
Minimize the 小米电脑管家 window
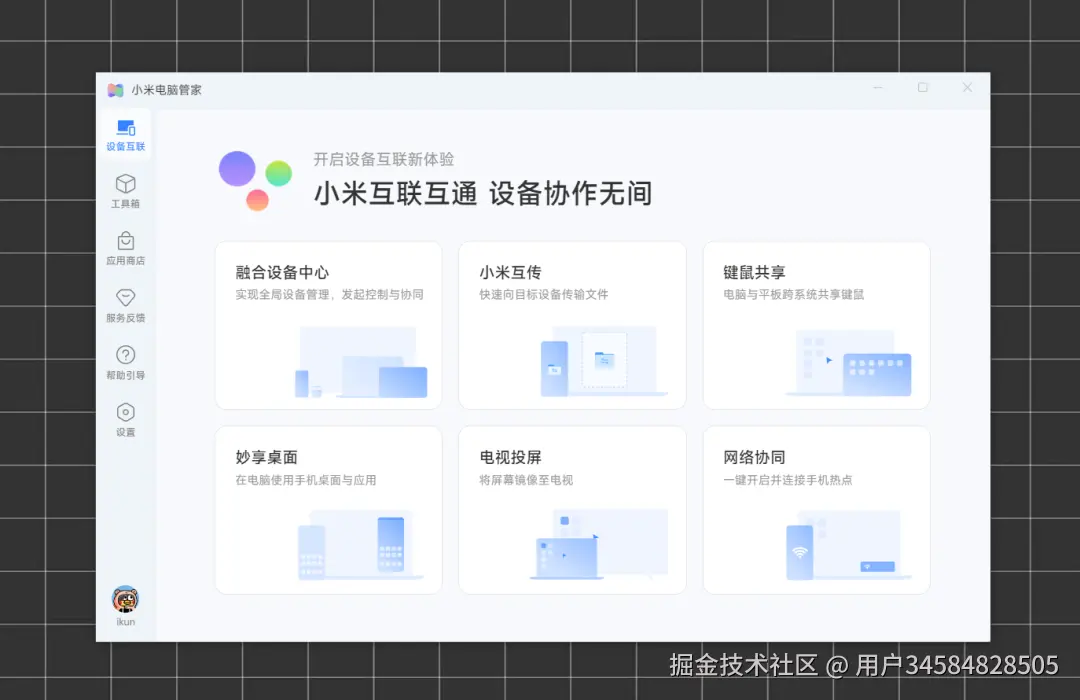(878, 88)
